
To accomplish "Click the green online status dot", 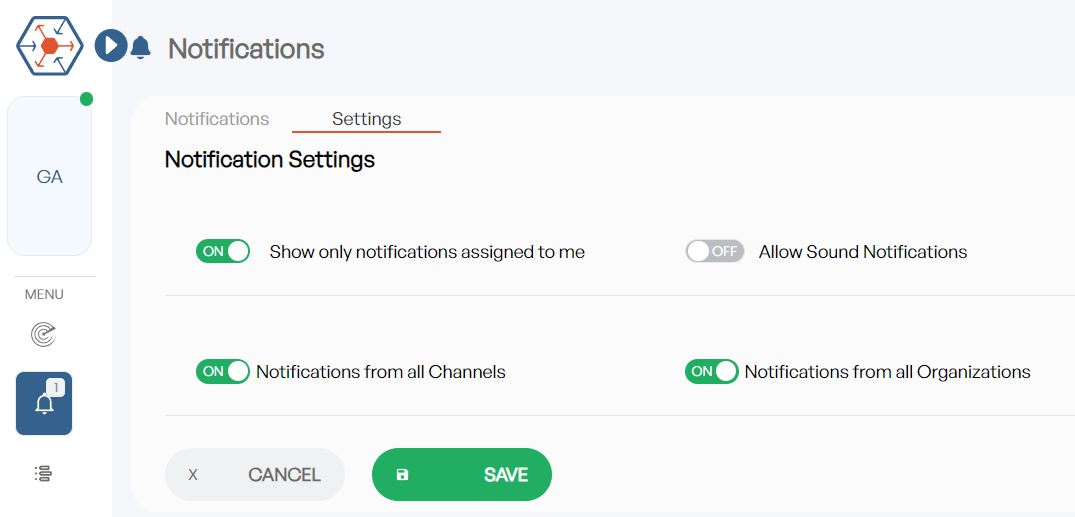I will point(86,99).
